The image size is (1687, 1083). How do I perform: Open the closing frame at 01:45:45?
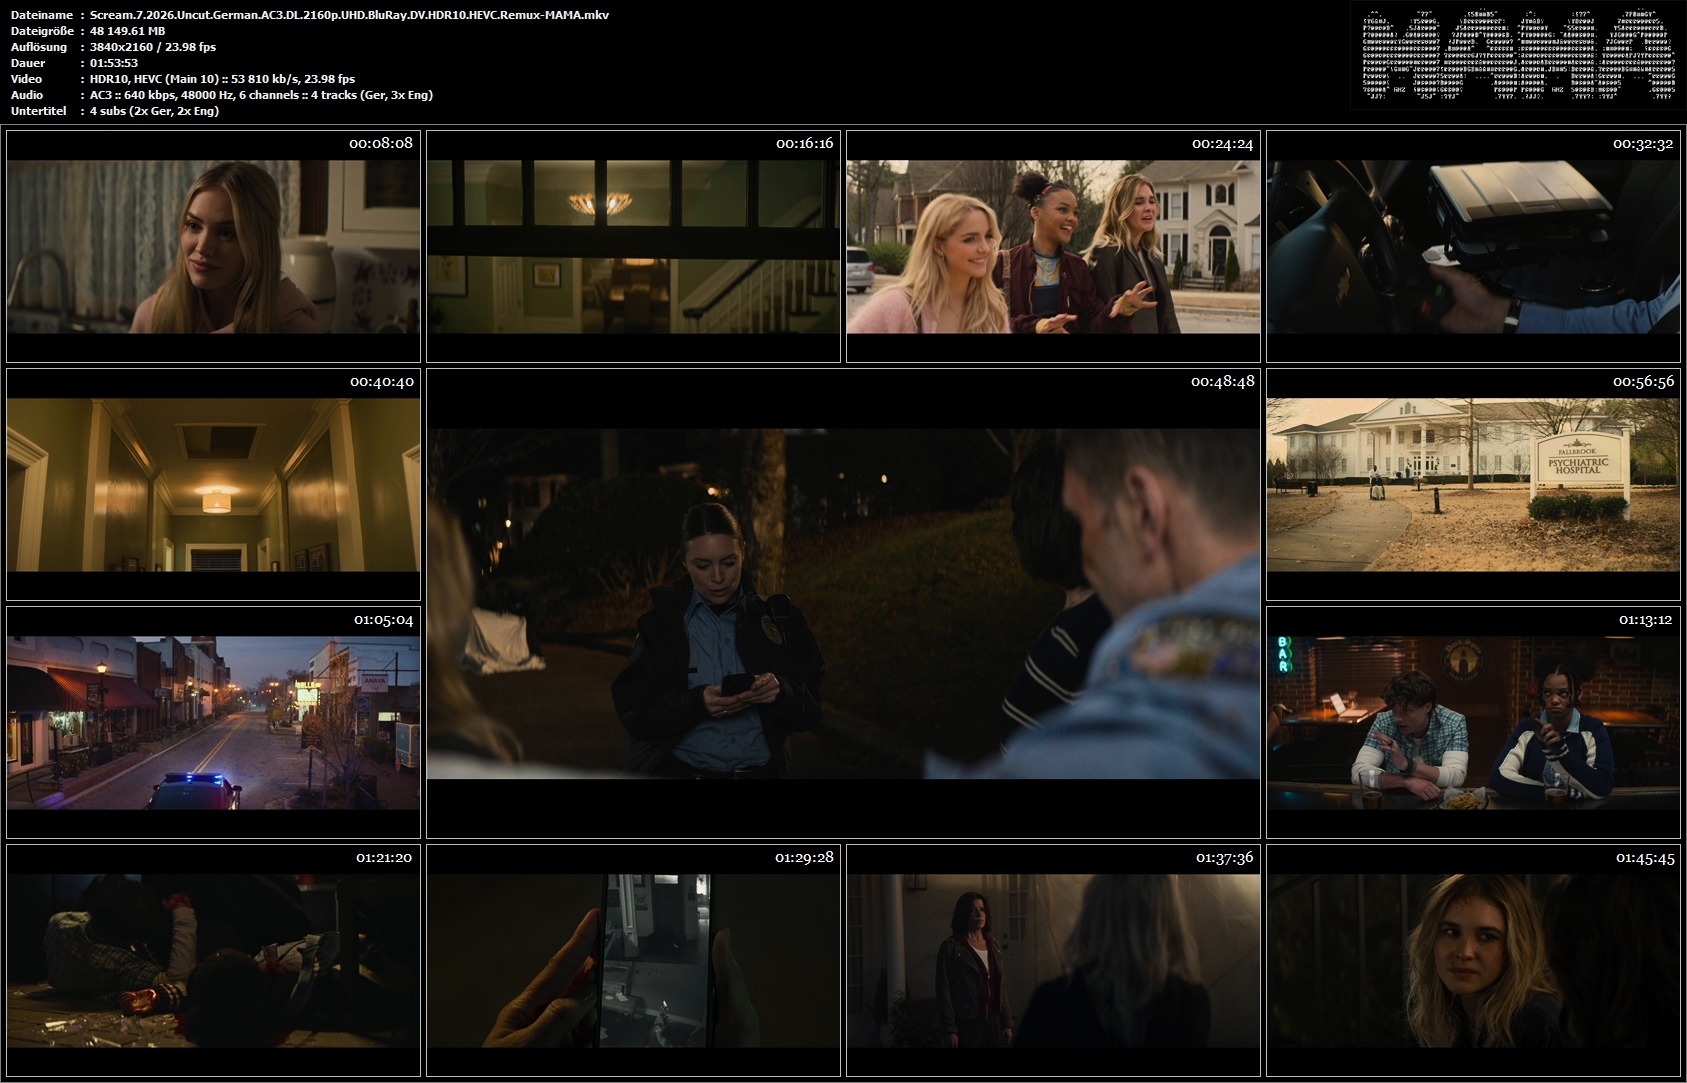point(1473,960)
